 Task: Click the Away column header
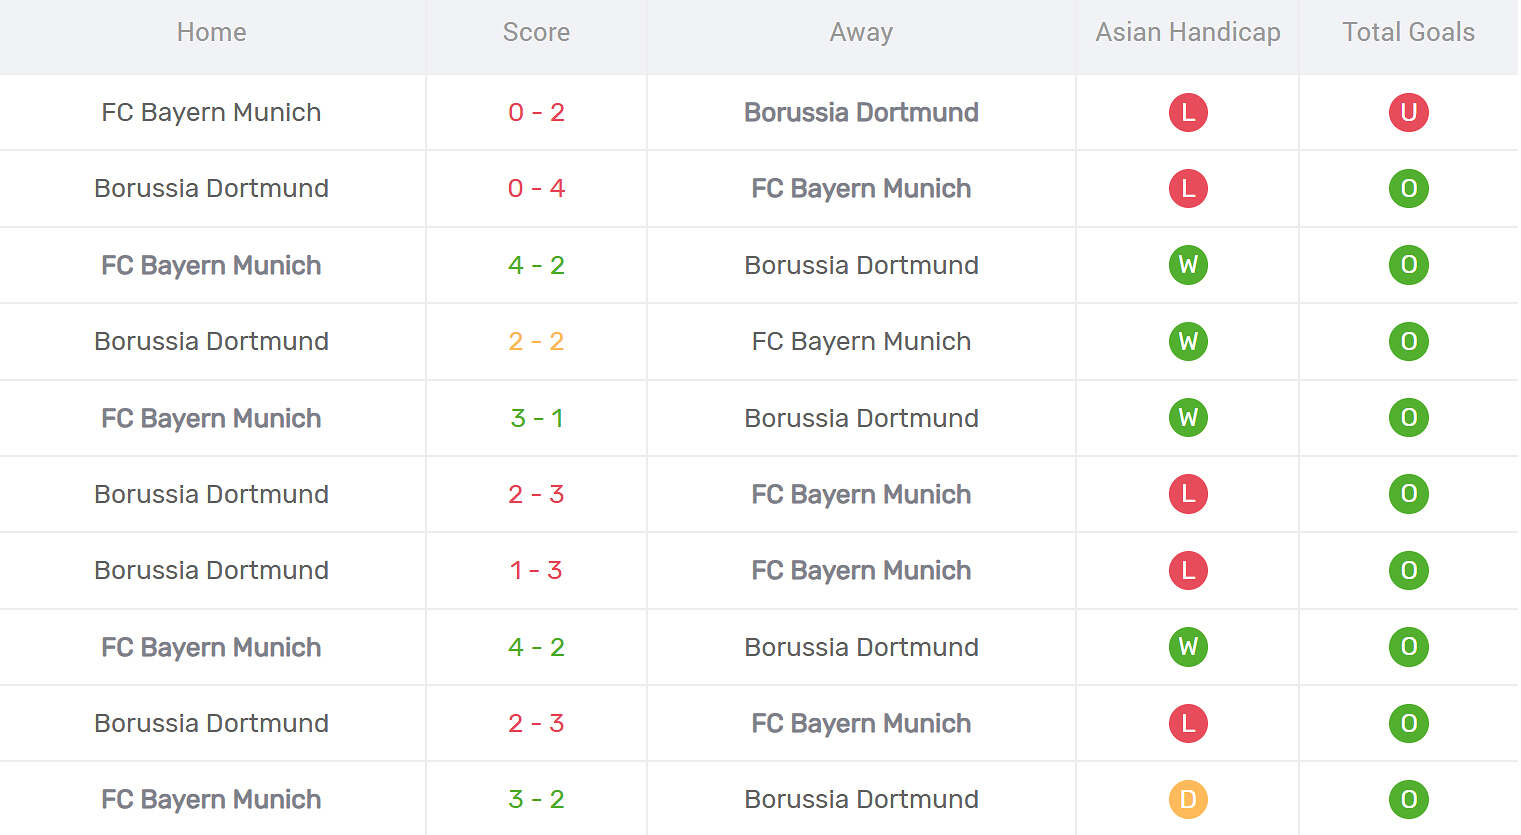(x=861, y=32)
